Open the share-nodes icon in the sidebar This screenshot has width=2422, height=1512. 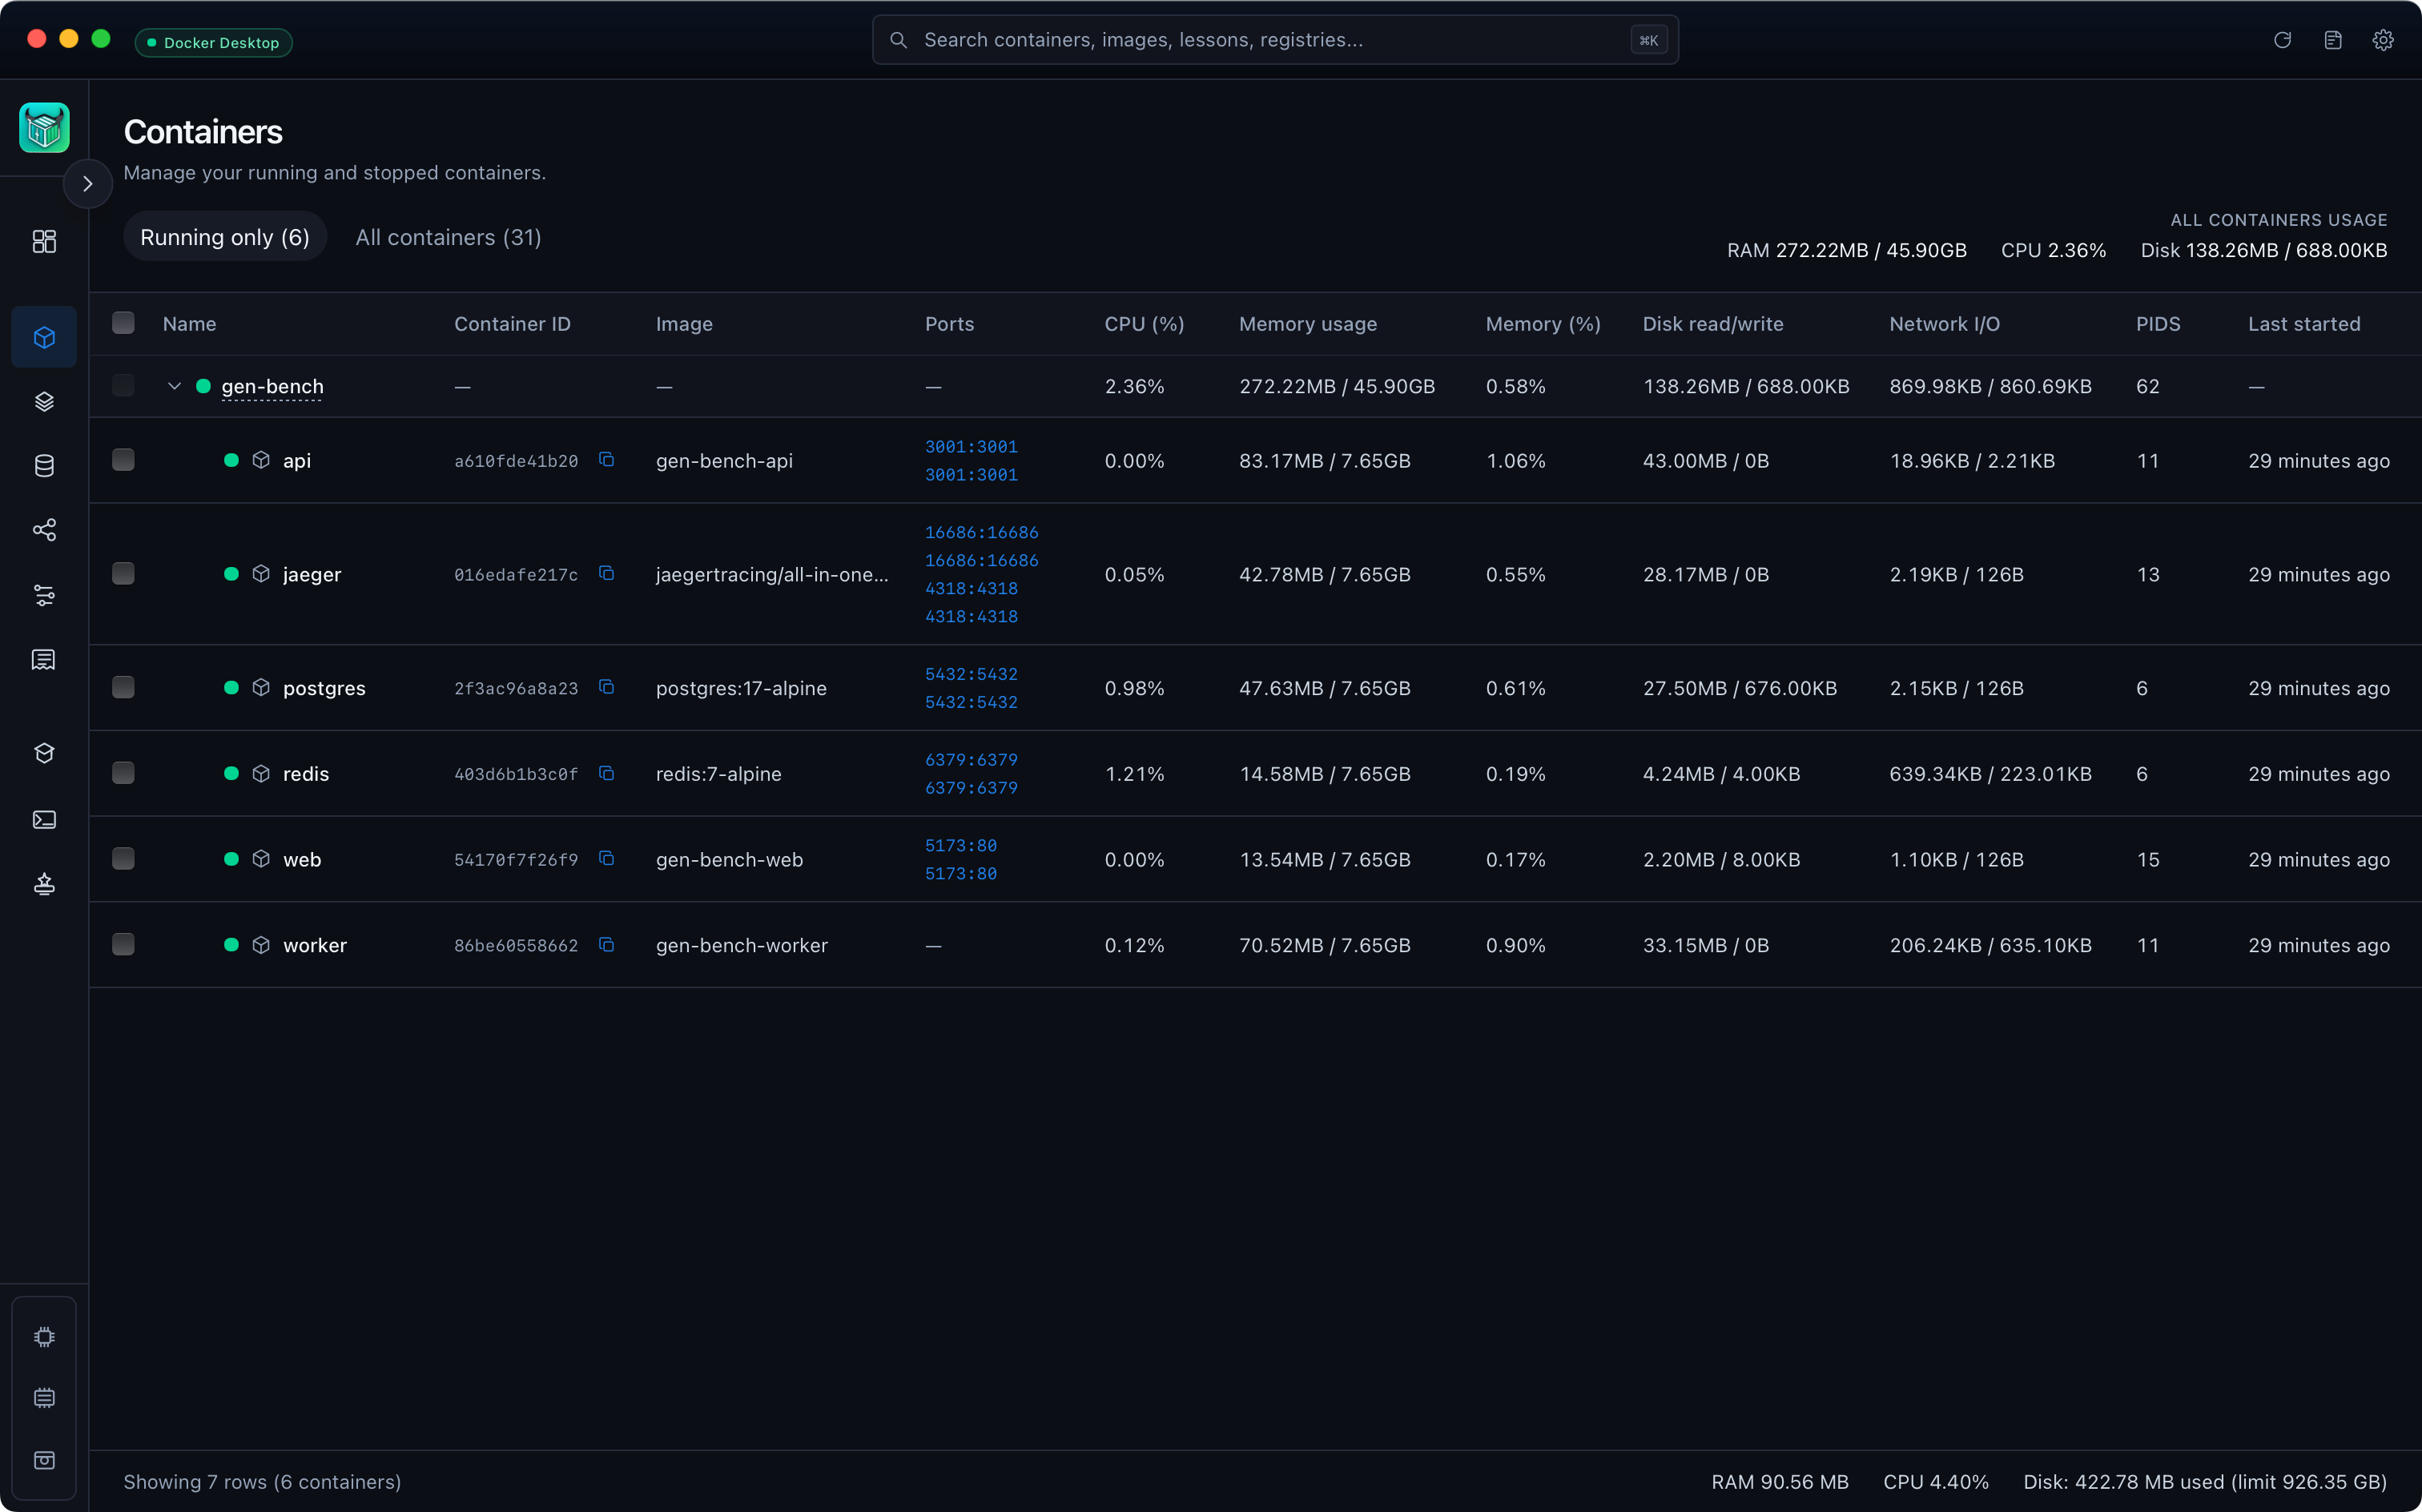pyautogui.click(x=44, y=529)
